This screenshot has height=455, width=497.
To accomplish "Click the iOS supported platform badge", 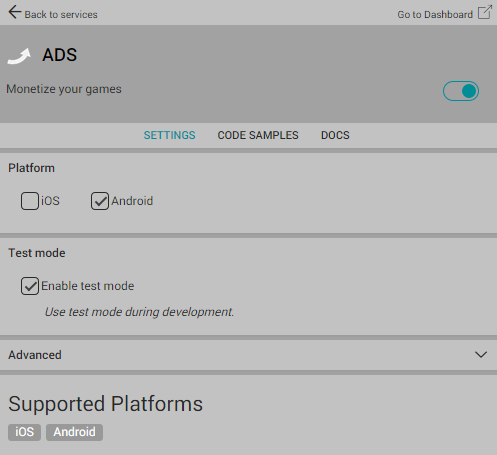I will pos(24,432).
